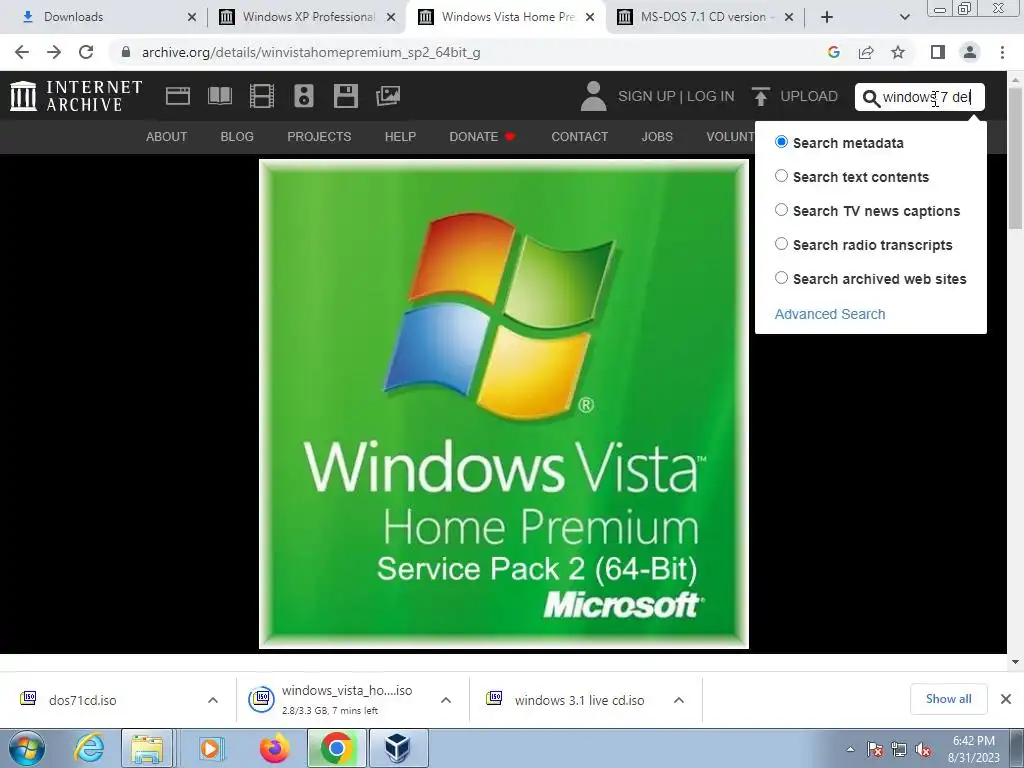
Task: Close the downloads bar
Action: (1006, 699)
